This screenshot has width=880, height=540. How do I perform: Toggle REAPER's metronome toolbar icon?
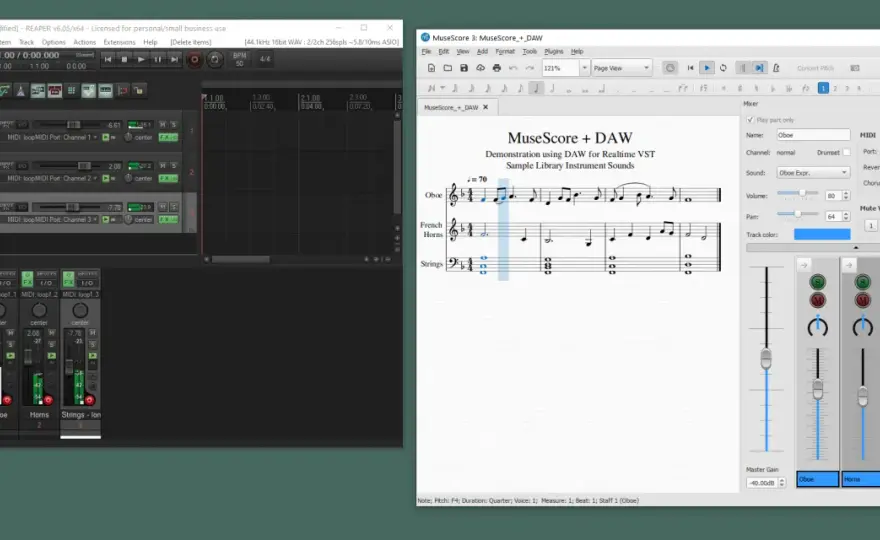(x=21, y=90)
